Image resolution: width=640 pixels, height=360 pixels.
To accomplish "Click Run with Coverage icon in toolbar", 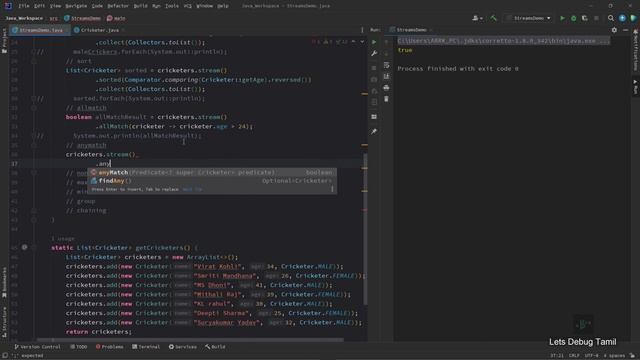I will click(584, 18).
